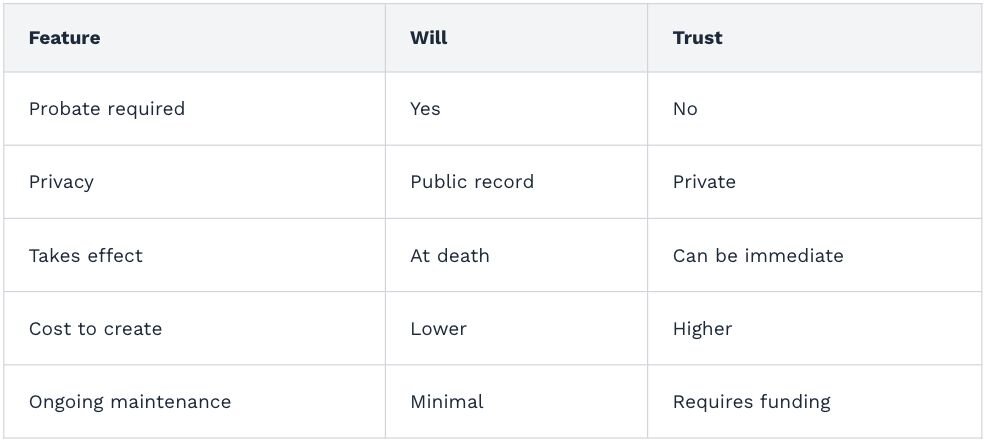Click the 'Requires funding' cell
This screenshot has width=986, height=442.
coord(751,402)
